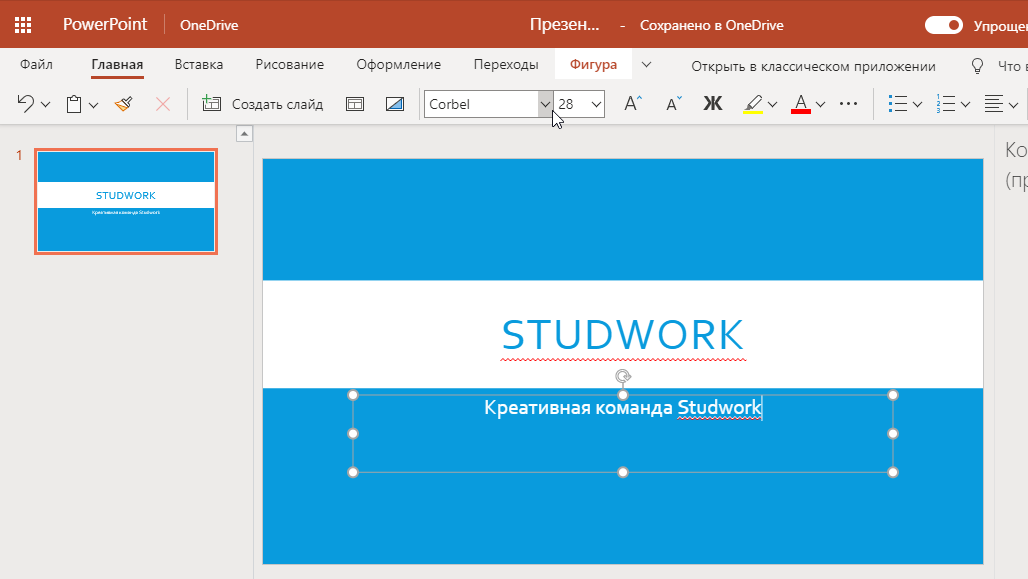Click the bulleted list icon
Viewport: 1028px width, 579px height.
[898, 104]
